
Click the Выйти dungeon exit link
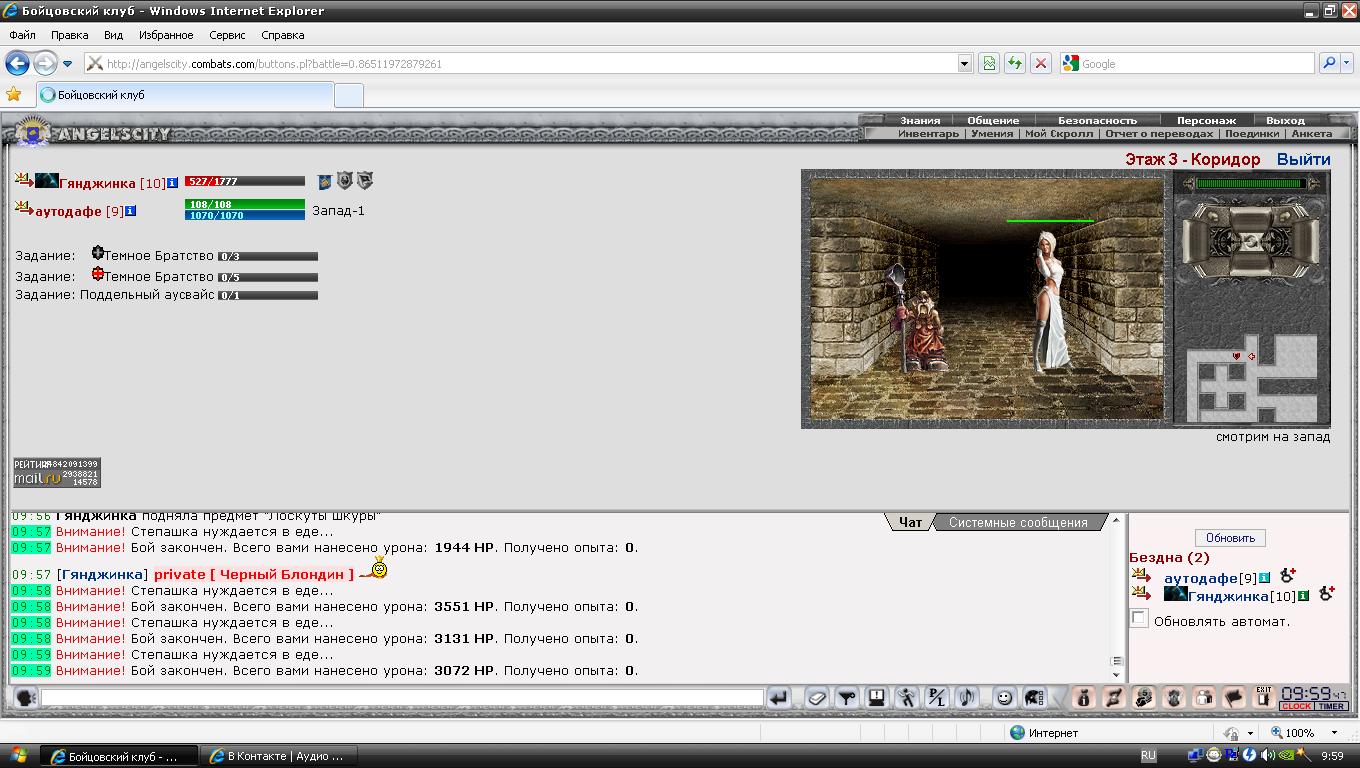[1303, 159]
